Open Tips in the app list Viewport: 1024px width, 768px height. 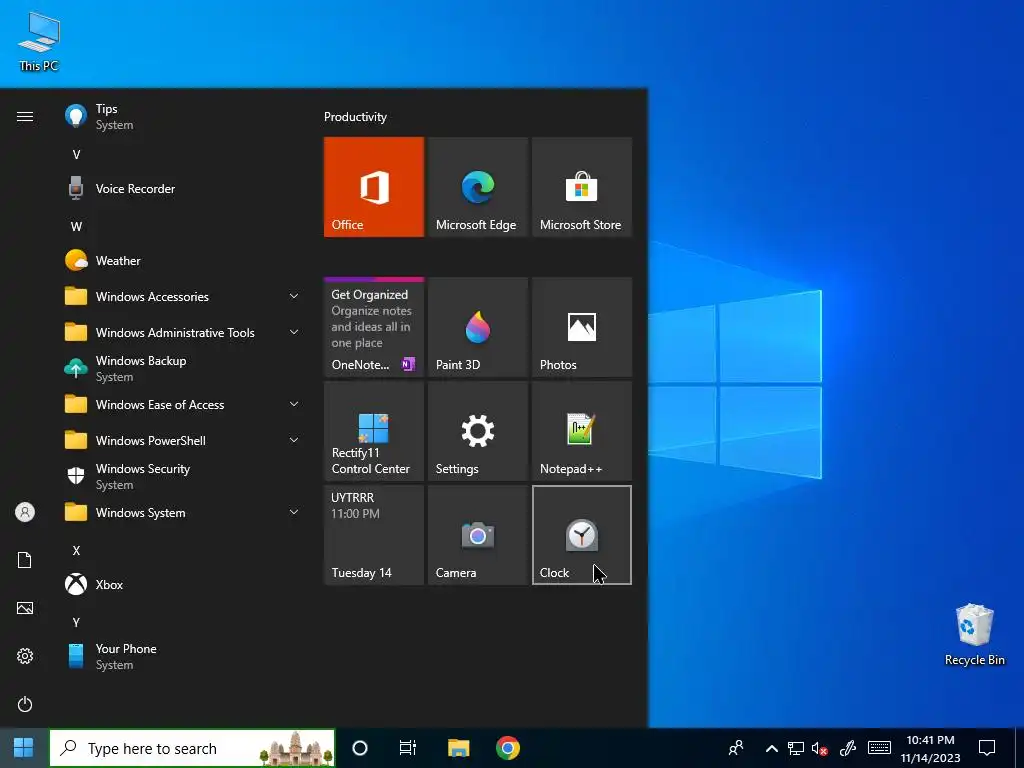[x=183, y=116]
